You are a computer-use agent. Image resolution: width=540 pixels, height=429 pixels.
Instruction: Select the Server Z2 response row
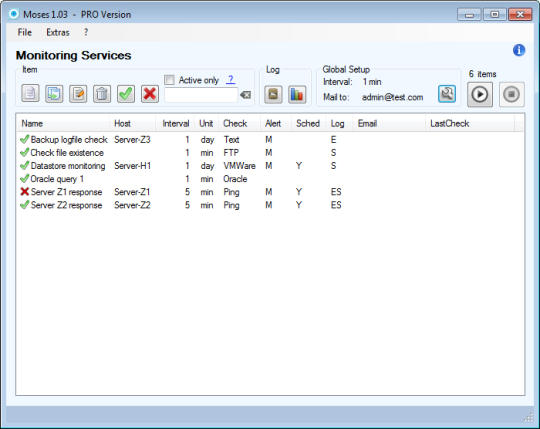point(270,205)
